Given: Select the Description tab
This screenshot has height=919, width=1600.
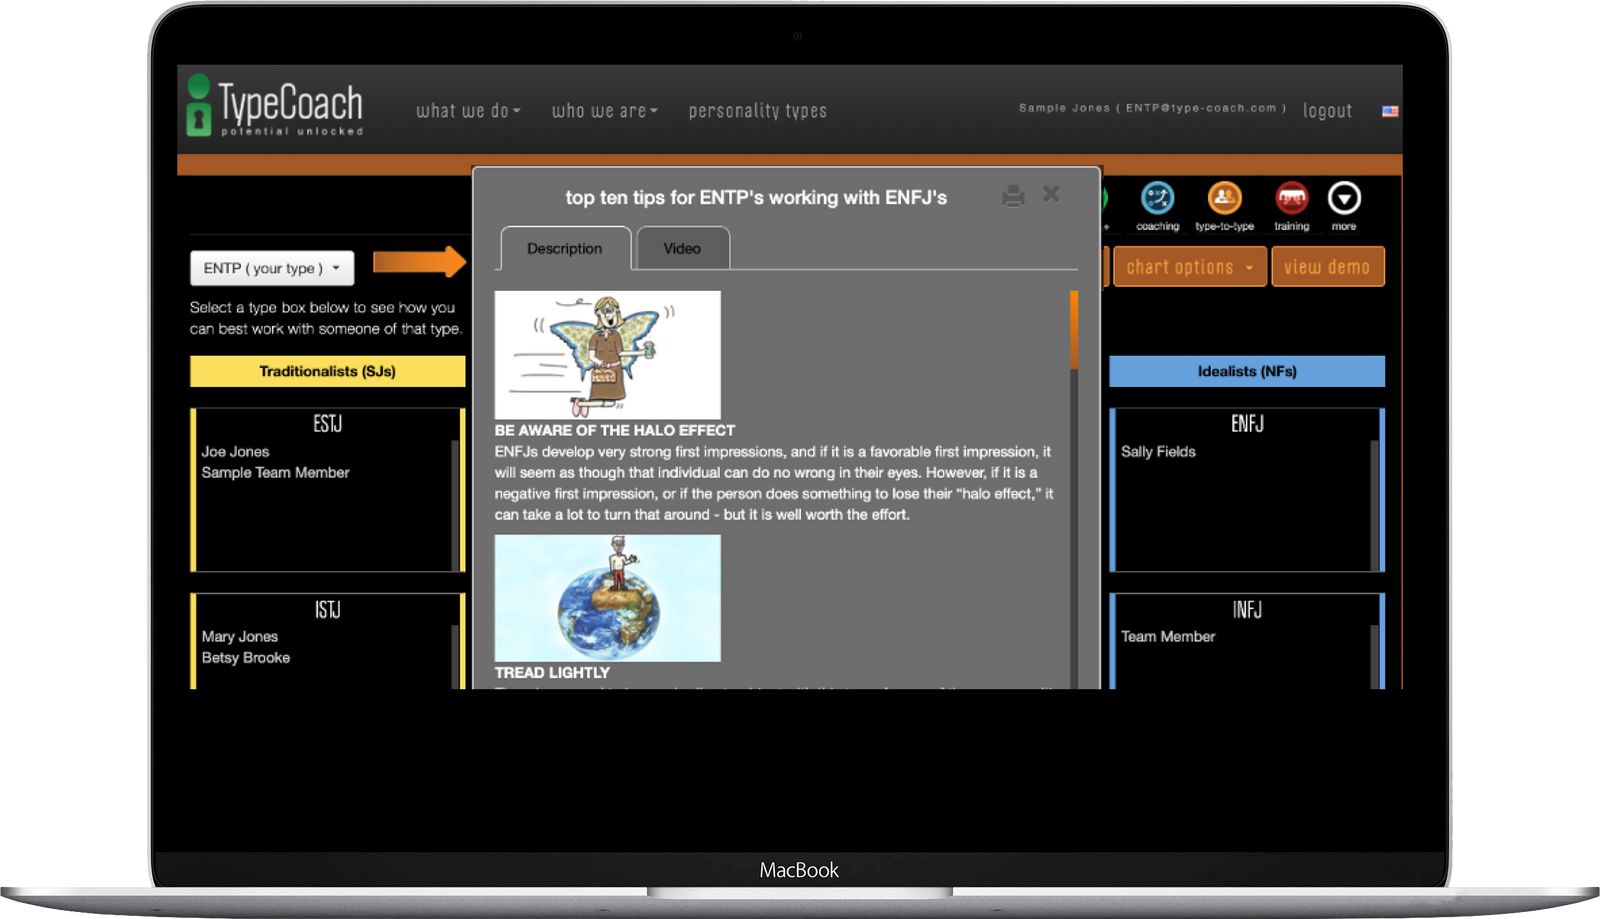Looking at the screenshot, I should click(565, 249).
